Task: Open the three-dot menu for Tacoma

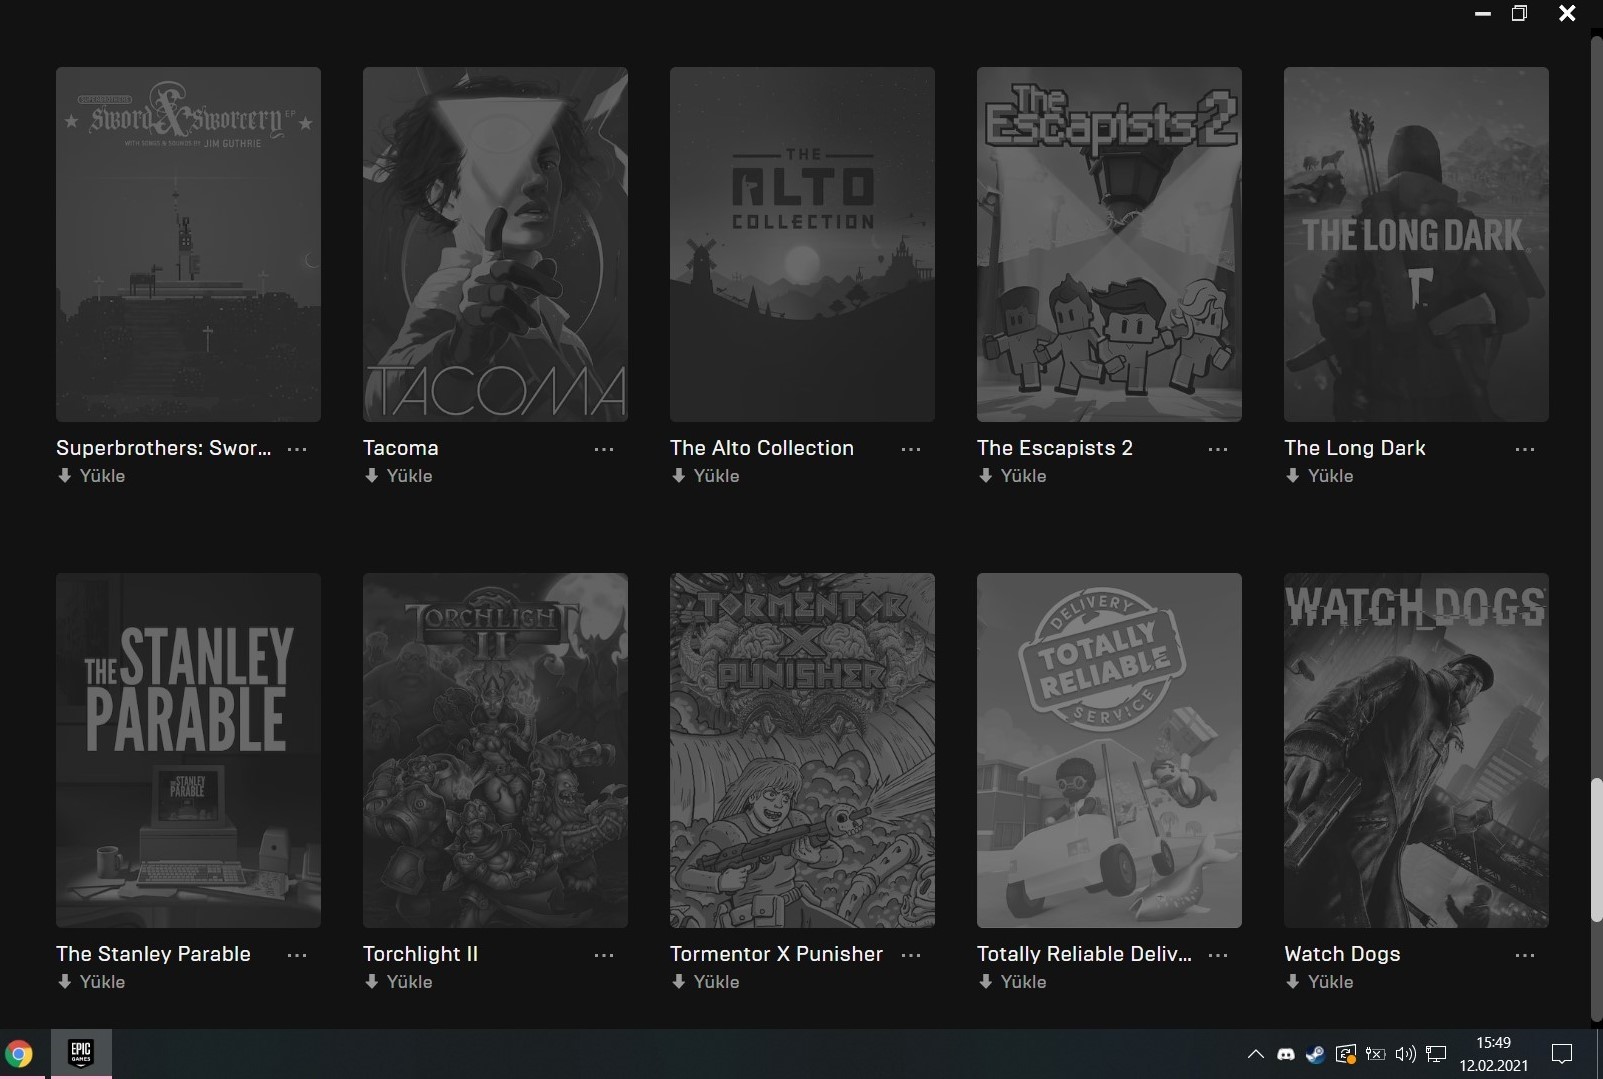Action: coord(604,449)
